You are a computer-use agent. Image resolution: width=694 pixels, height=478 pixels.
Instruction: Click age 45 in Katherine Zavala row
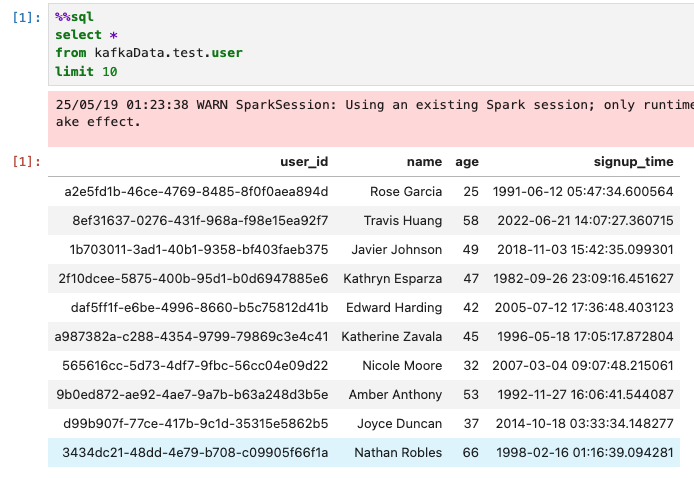(471, 336)
